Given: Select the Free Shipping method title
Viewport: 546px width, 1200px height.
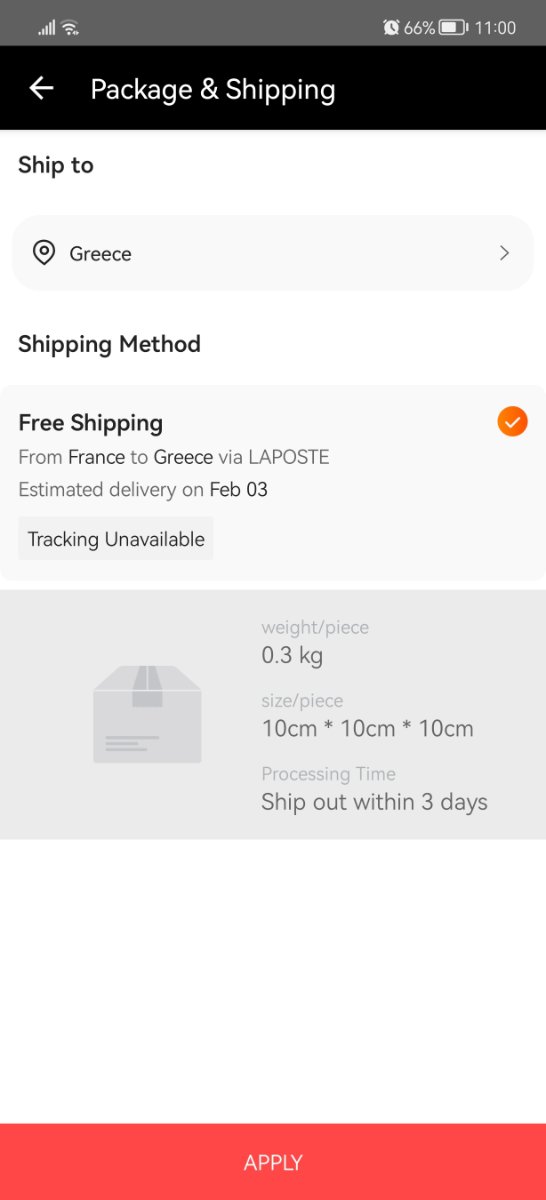Looking at the screenshot, I should click(91, 423).
